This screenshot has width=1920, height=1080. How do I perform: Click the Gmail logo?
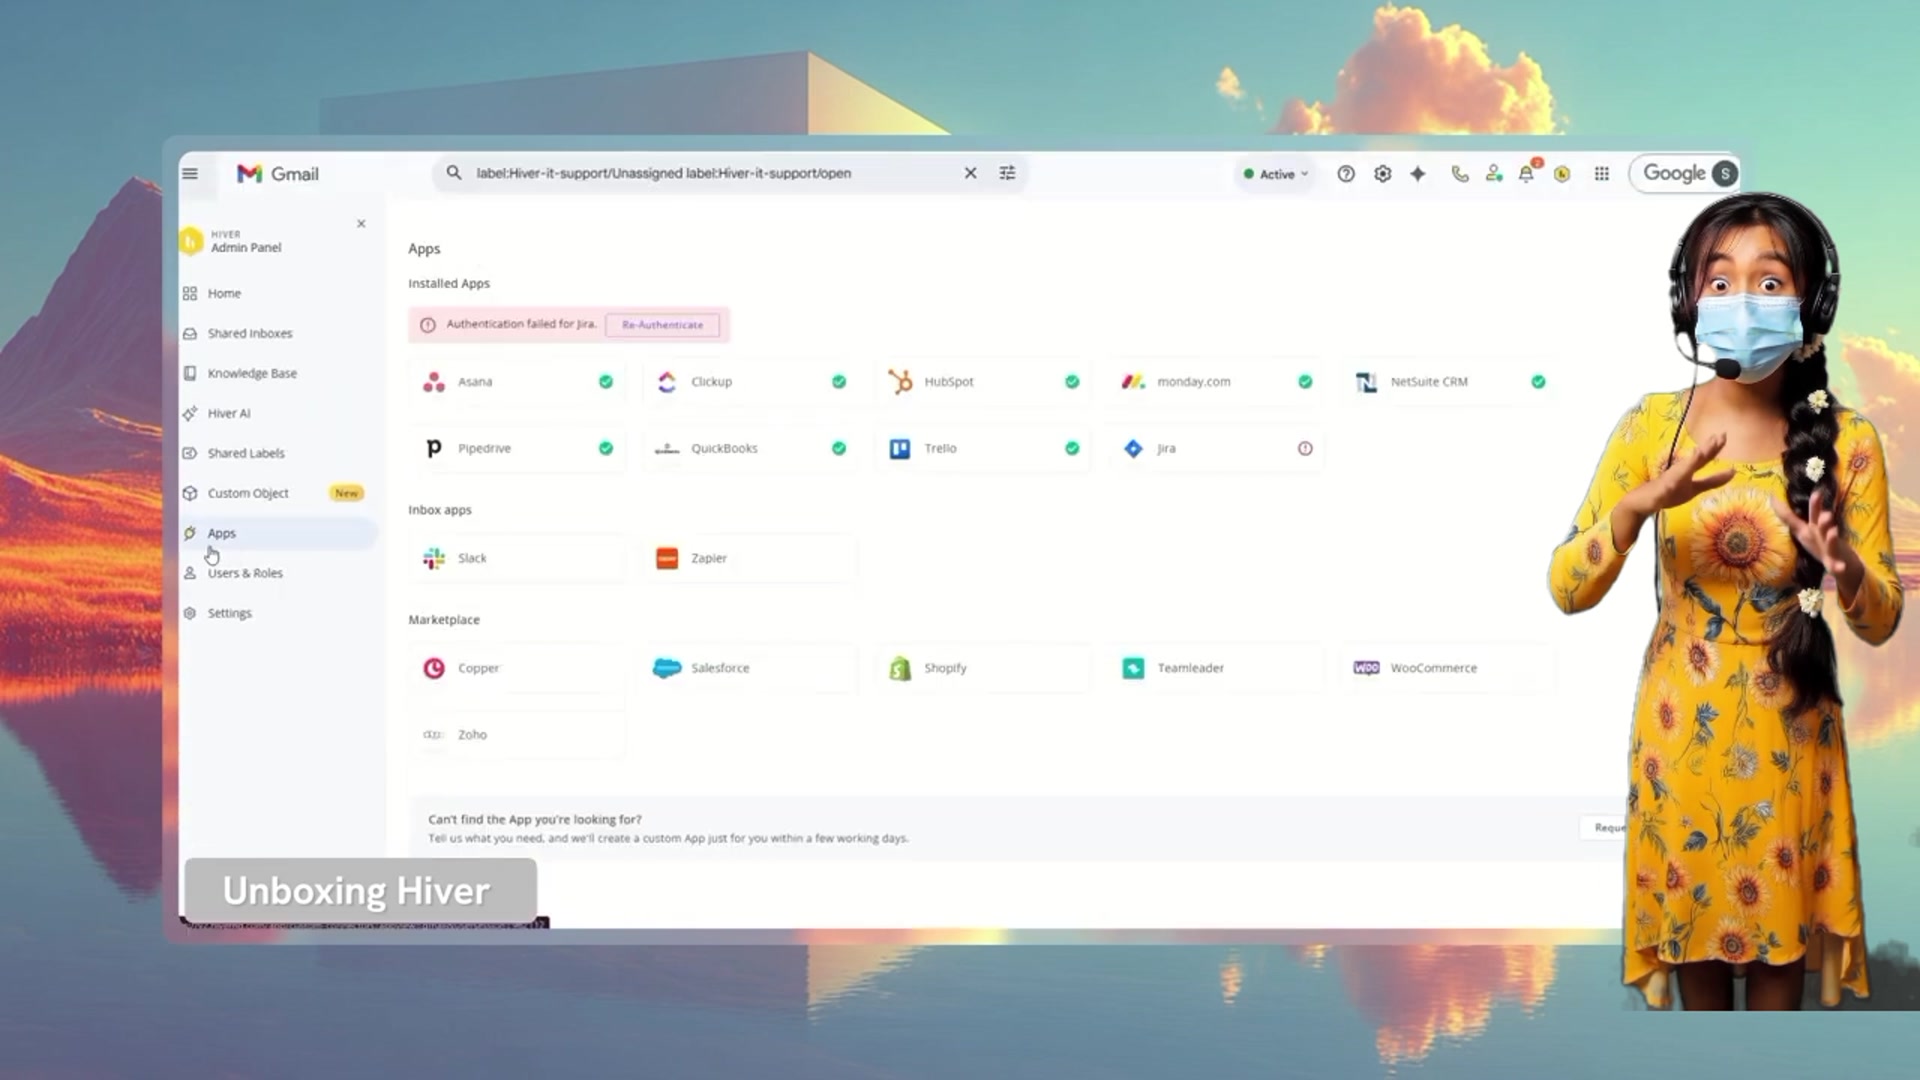click(x=278, y=174)
